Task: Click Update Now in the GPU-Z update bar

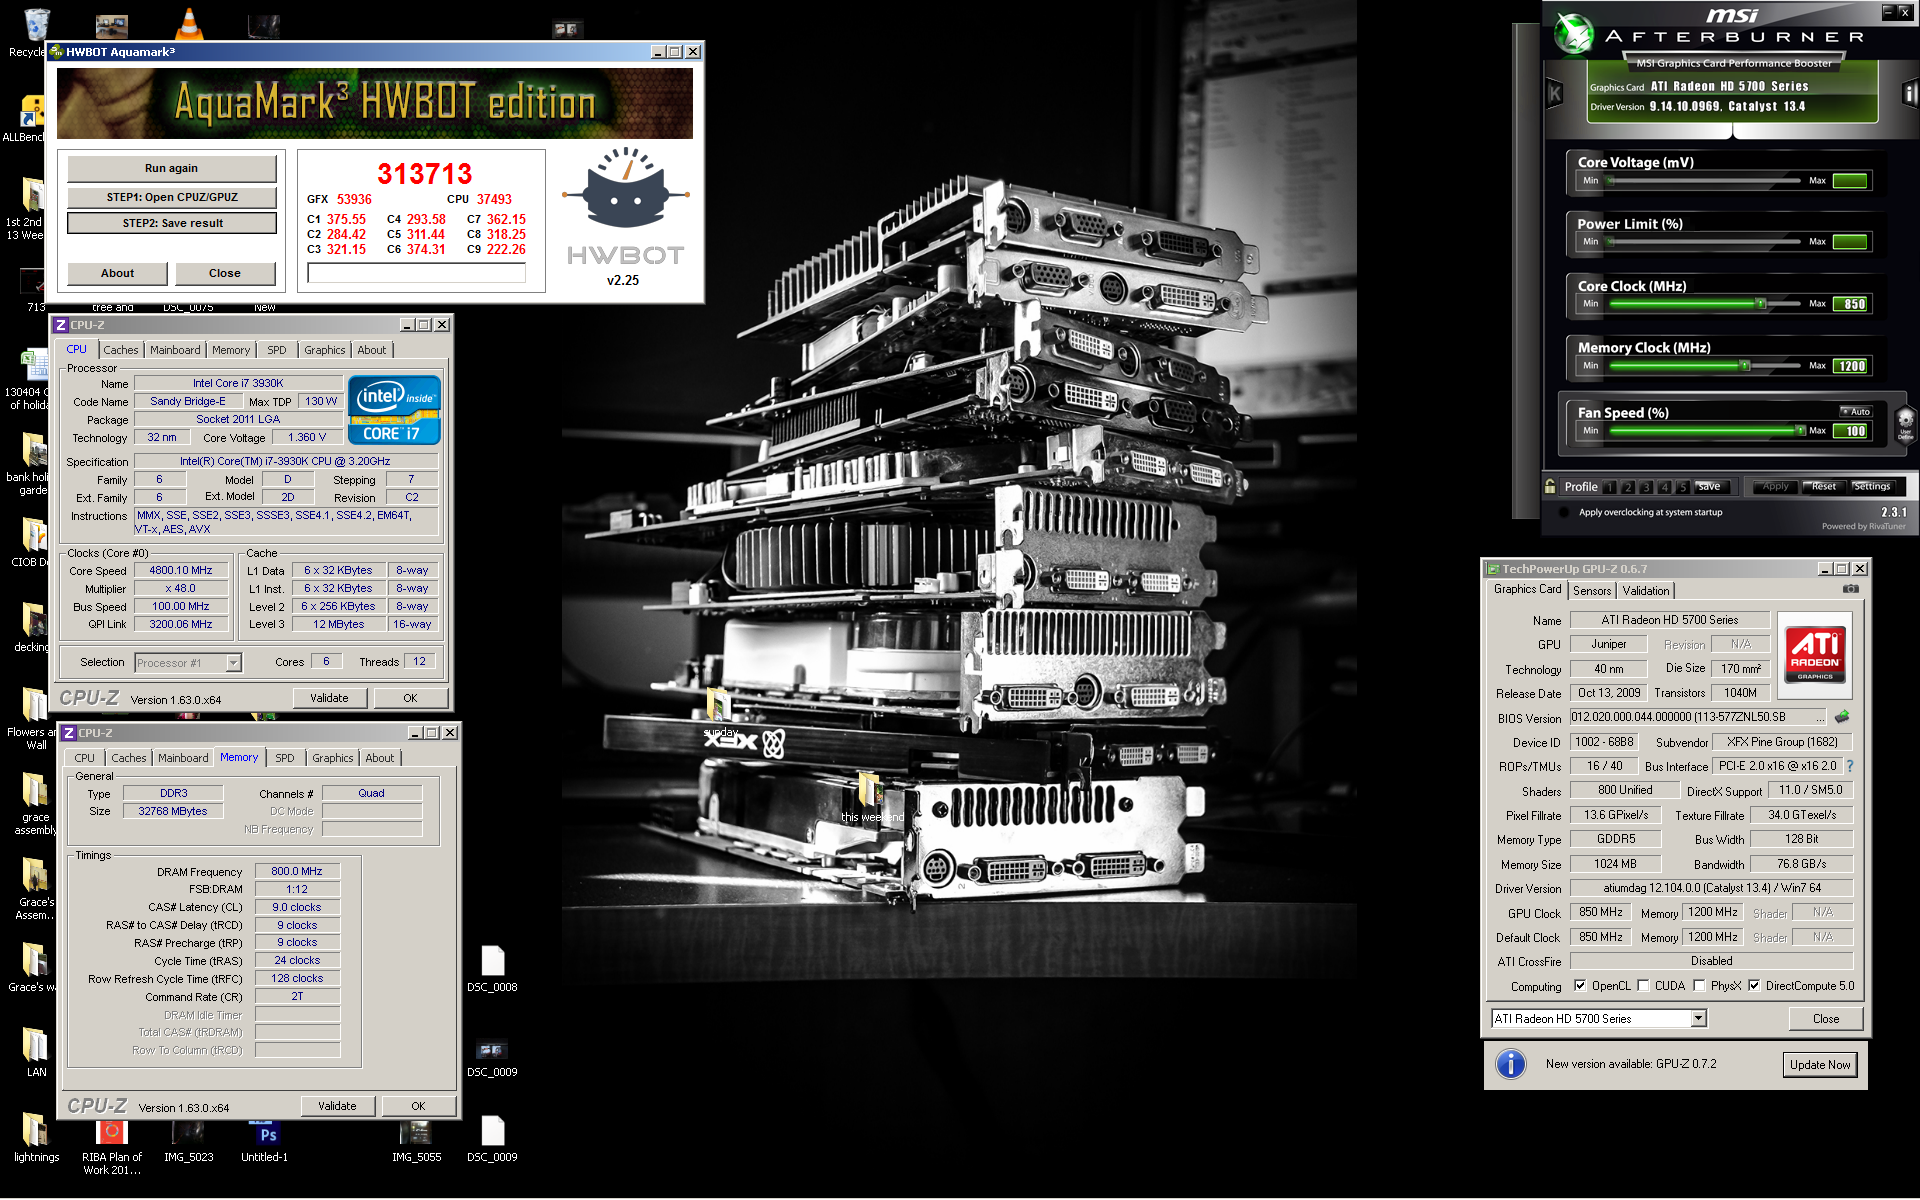Action: (1820, 1065)
